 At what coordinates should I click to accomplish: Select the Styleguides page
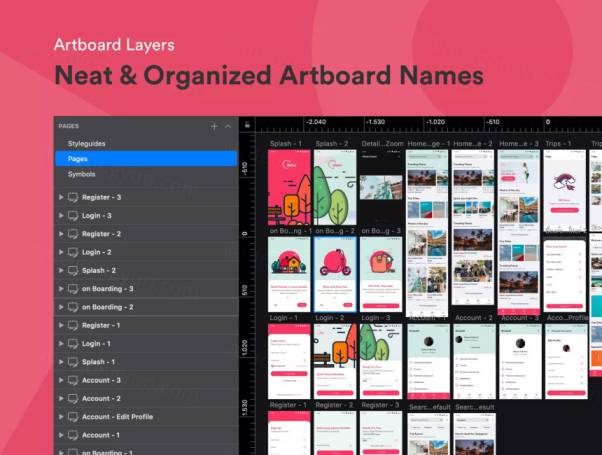tap(87, 144)
